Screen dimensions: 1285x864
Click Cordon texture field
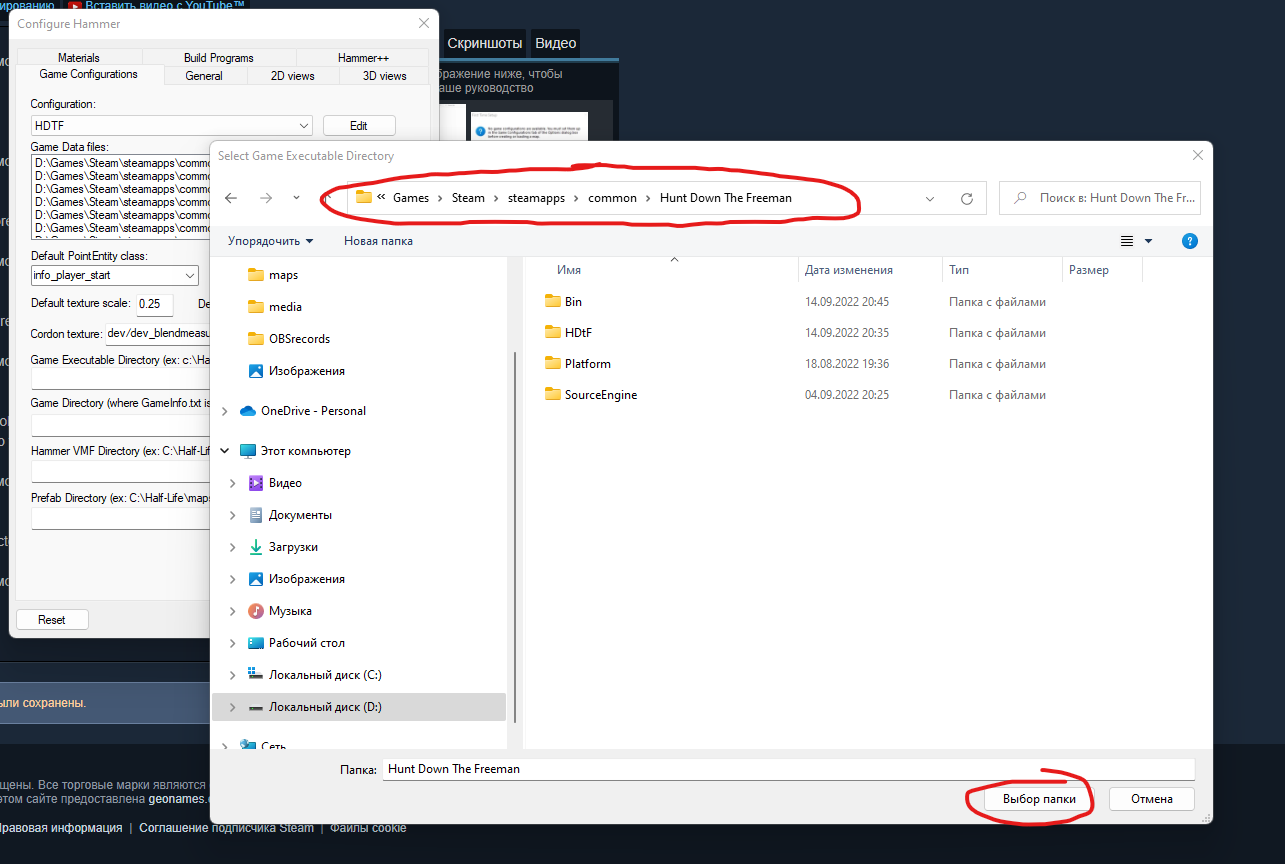(x=158, y=334)
